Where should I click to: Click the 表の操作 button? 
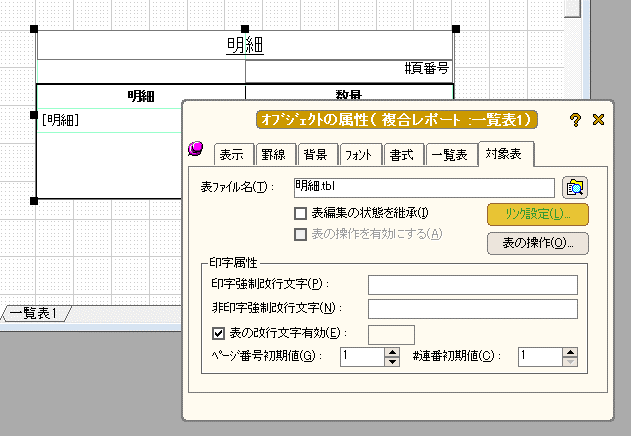(x=537, y=242)
